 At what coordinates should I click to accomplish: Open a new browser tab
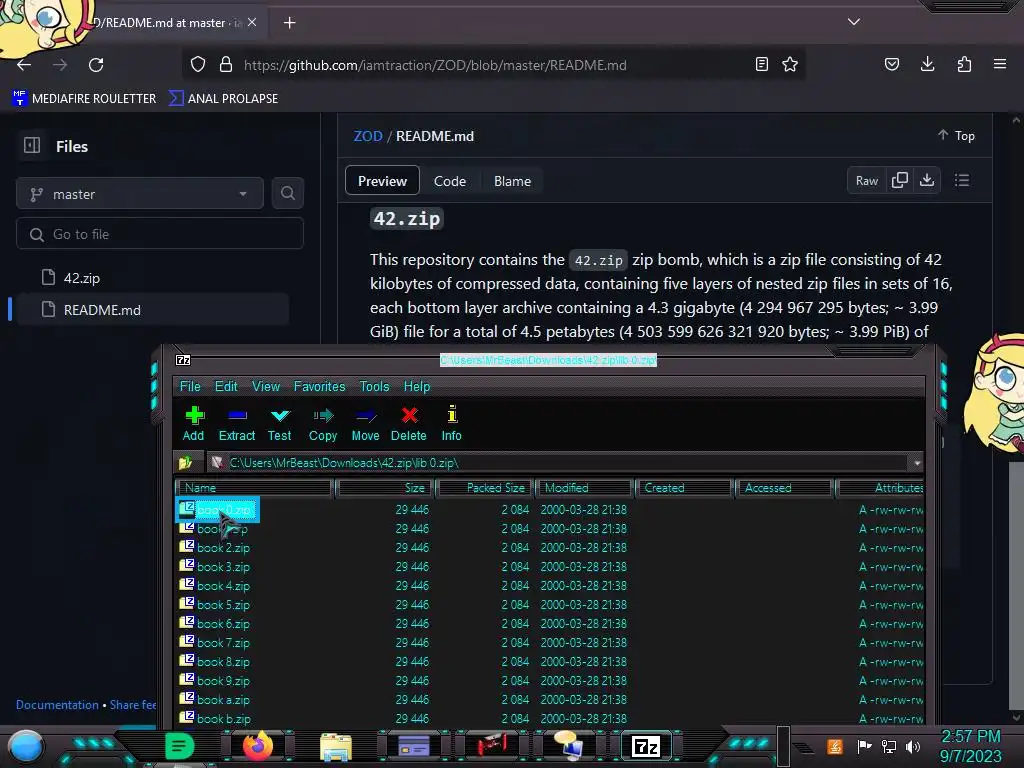[x=289, y=23]
